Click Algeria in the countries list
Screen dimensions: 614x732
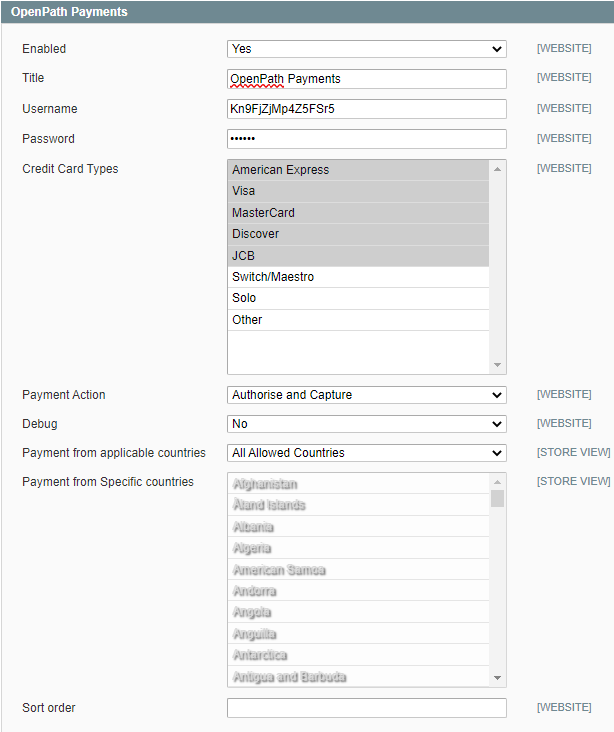pos(358,548)
